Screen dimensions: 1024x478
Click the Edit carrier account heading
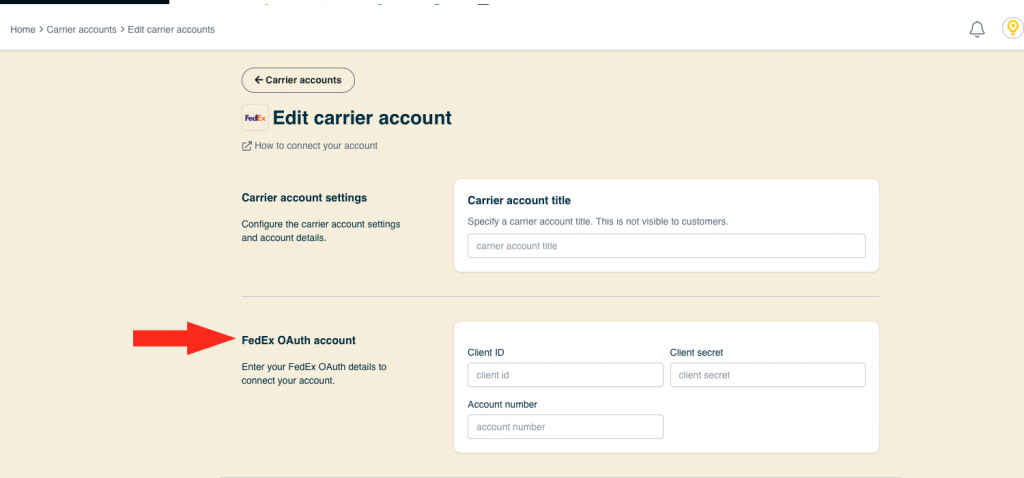362,118
